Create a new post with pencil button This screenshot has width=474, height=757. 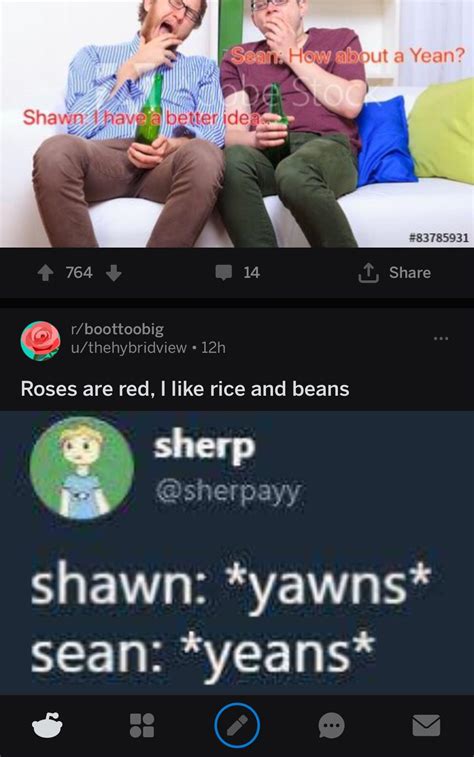tap(237, 726)
